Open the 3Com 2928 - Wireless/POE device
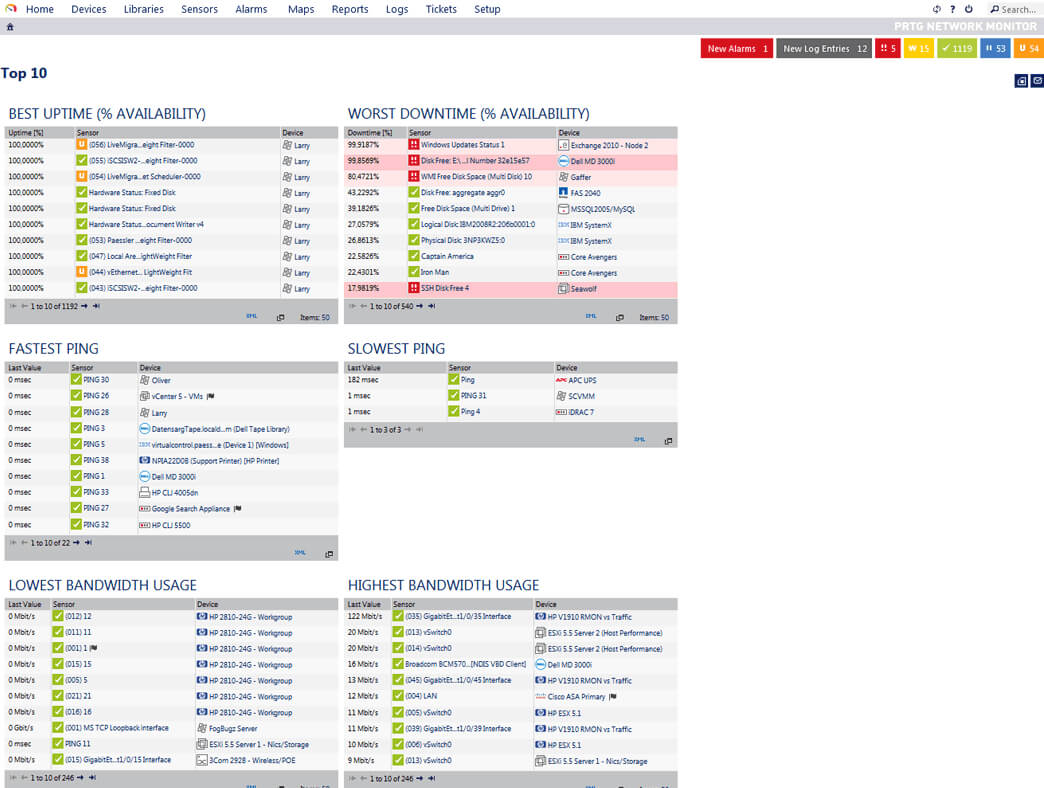The height and width of the screenshot is (788, 1044). point(252,760)
